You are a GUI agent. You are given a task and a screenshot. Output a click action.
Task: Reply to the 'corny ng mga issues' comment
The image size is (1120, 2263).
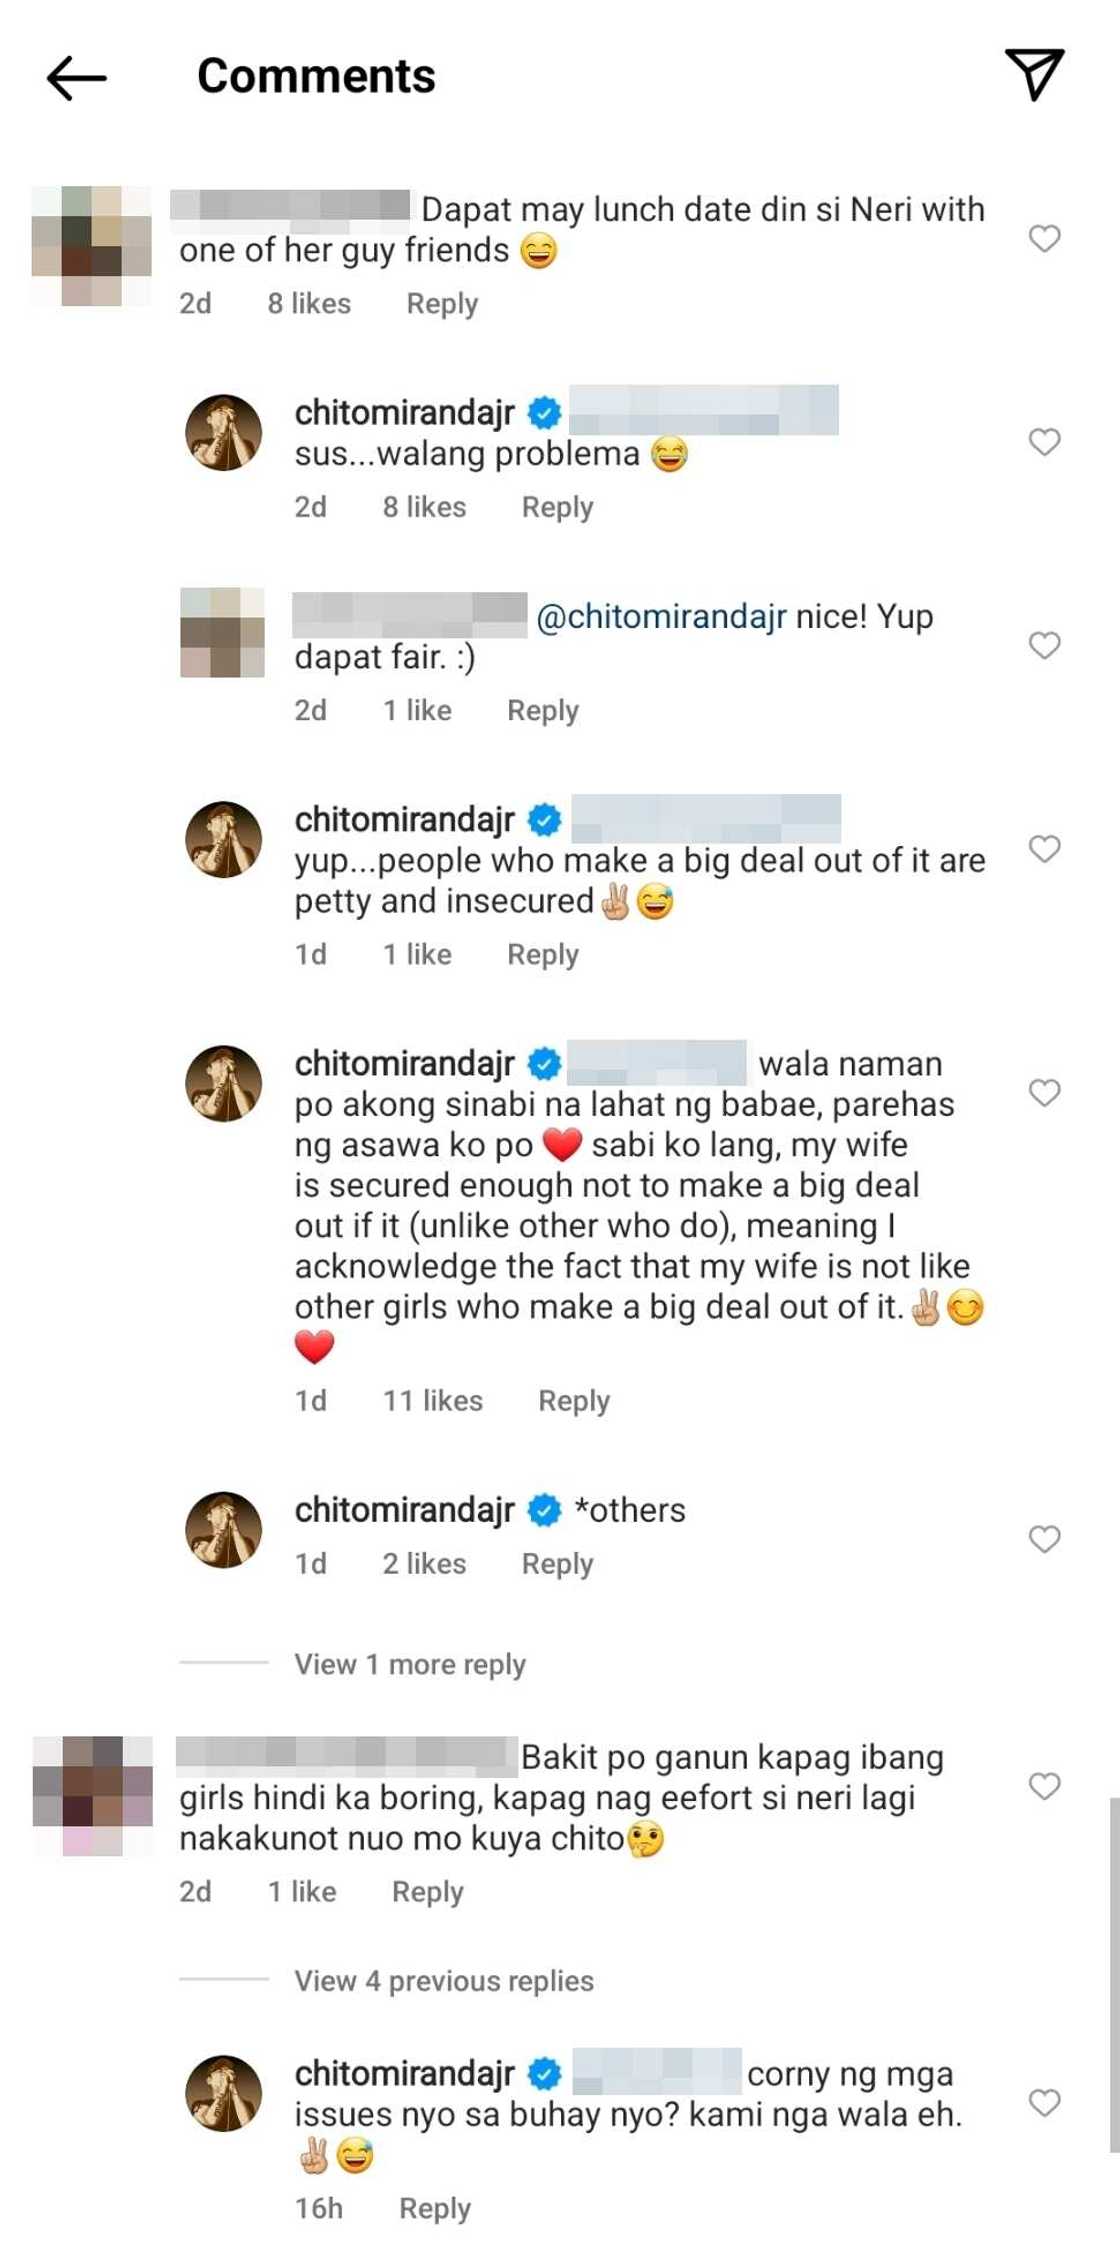pyautogui.click(x=434, y=2208)
